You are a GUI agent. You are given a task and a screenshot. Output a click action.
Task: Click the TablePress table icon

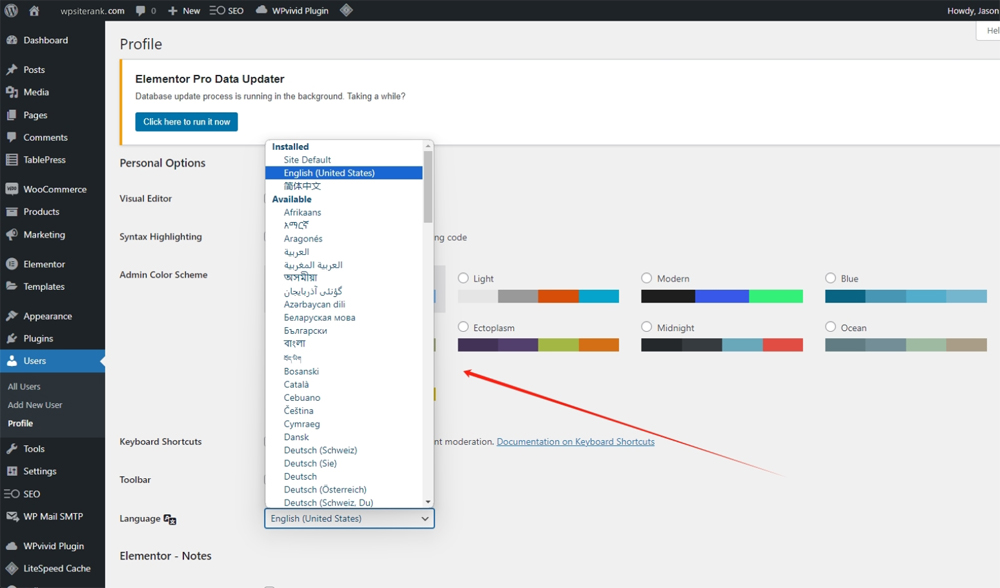point(11,160)
